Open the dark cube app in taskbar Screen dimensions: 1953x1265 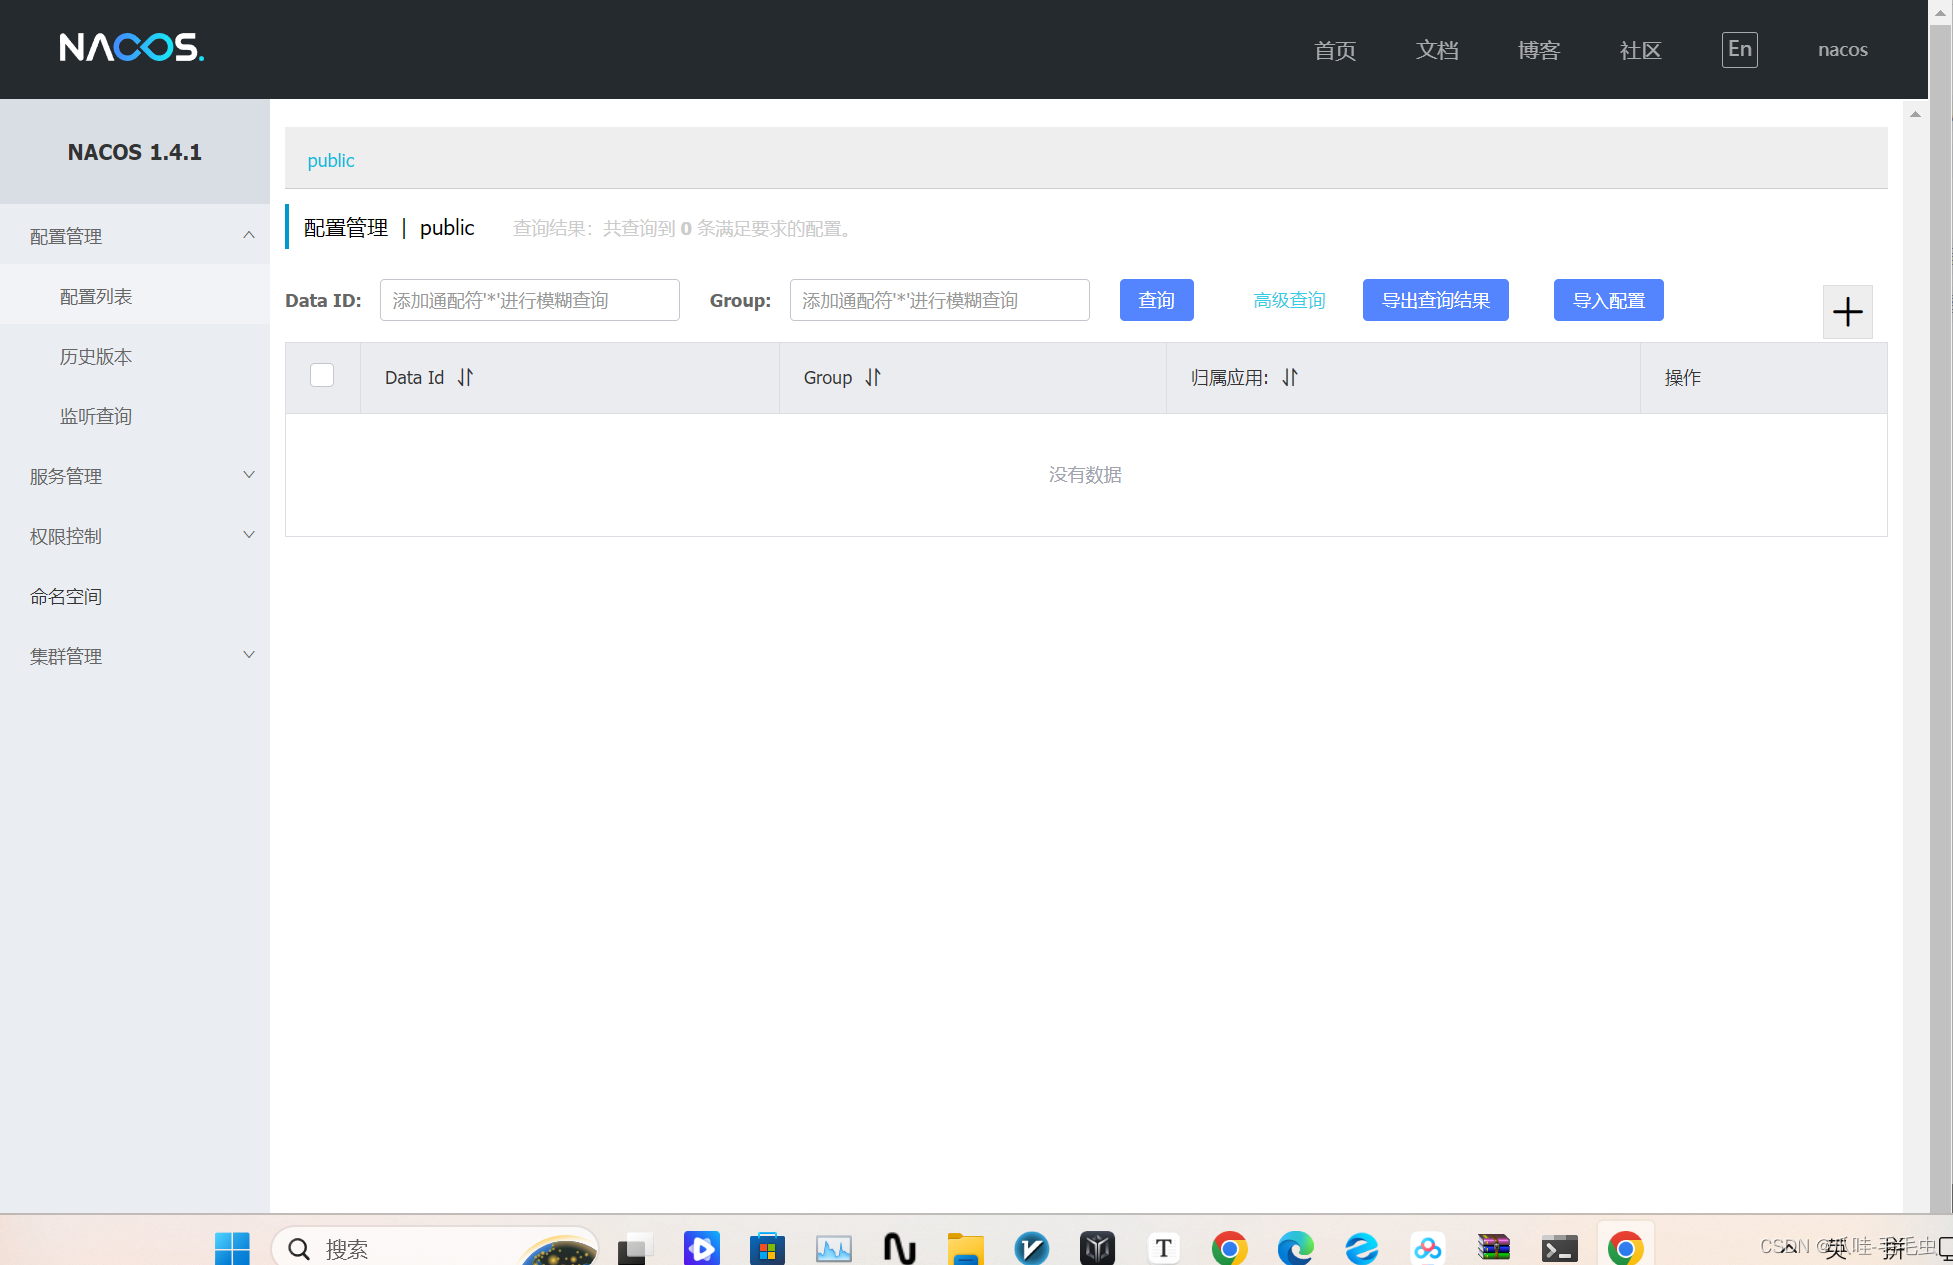[1097, 1248]
